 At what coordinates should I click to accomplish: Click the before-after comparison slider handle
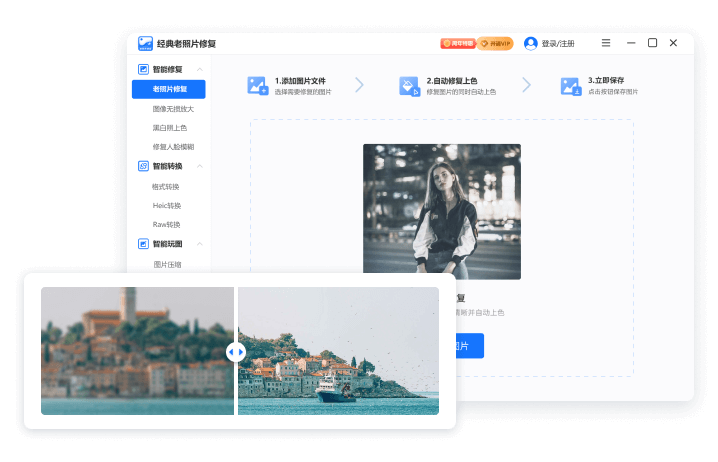point(235,351)
